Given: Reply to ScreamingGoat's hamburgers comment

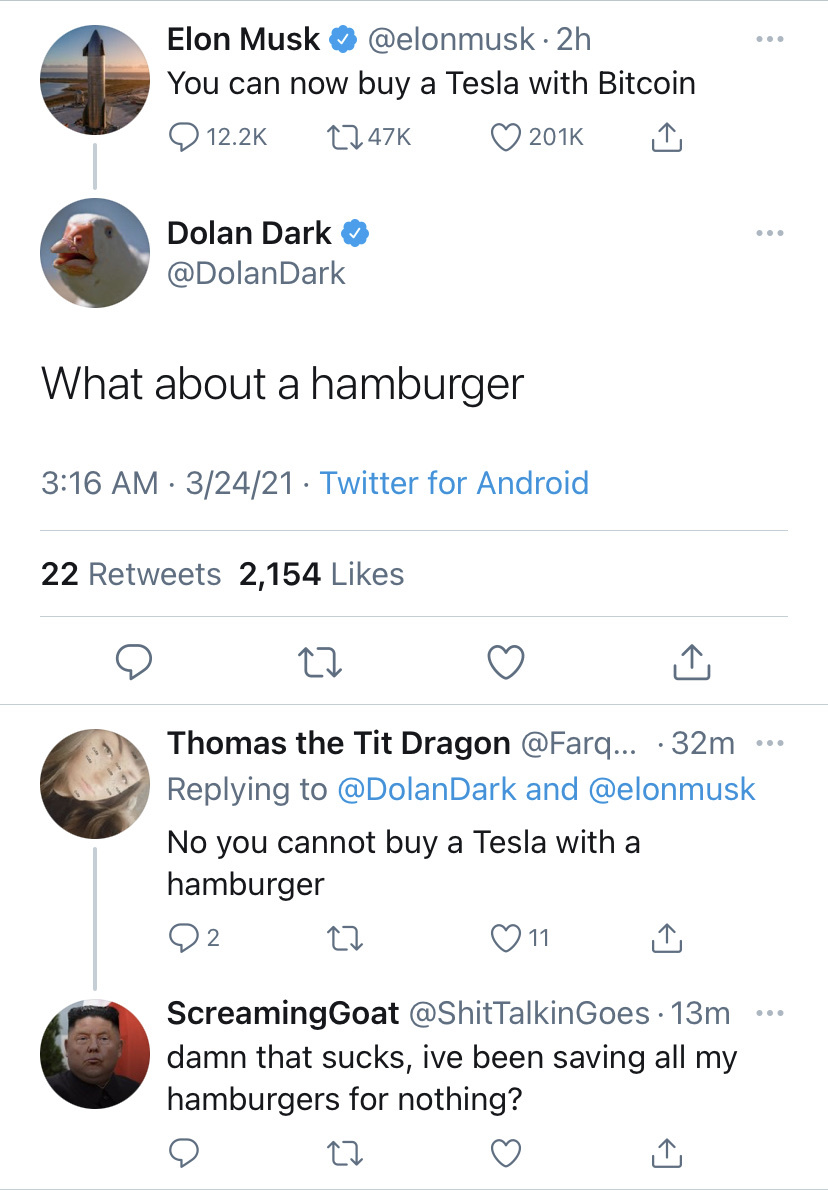Looking at the screenshot, I should [x=183, y=1152].
